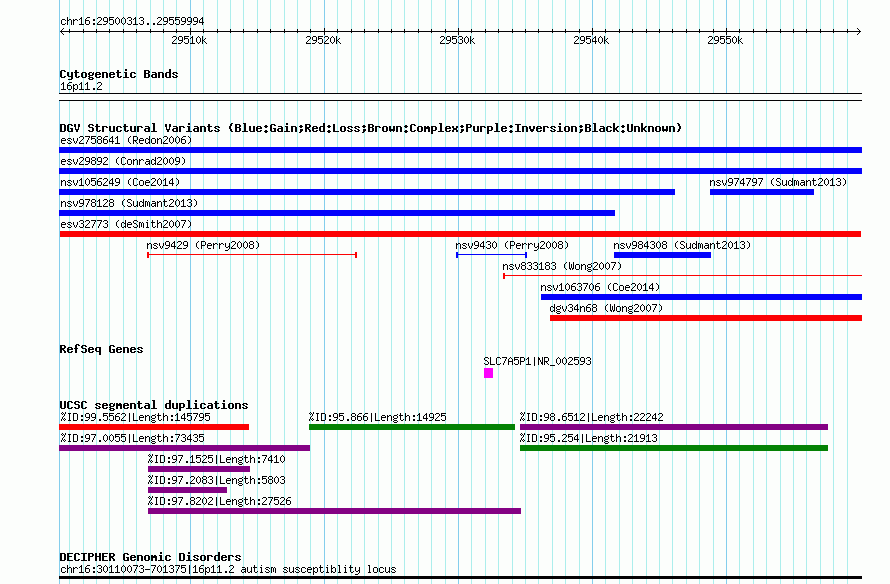Click the nsv974797 short blue bar
890x584 pixels.
coord(762,192)
